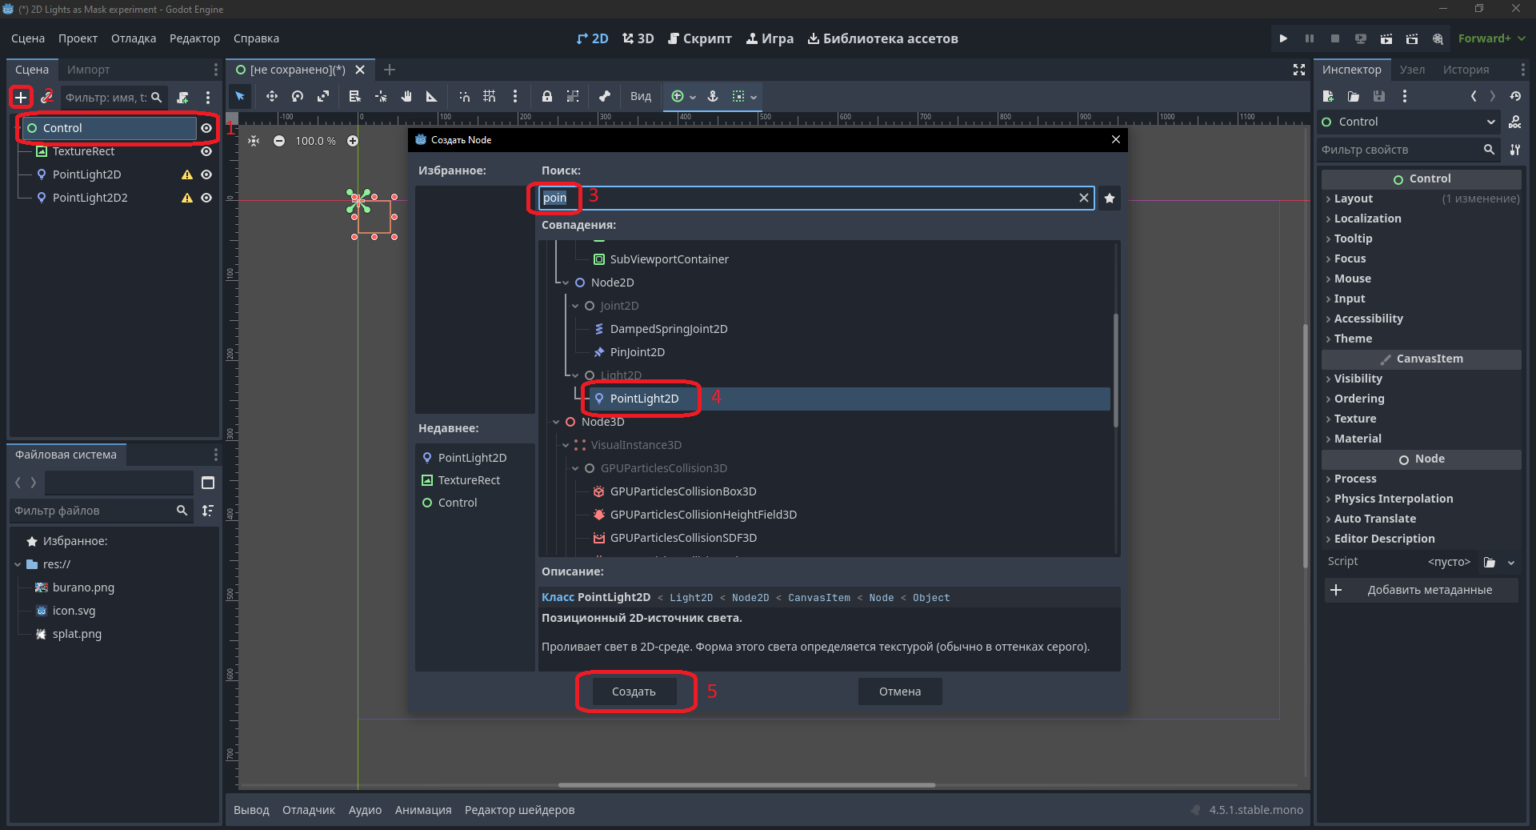Add search to favorites with star icon

[1109, 198]
